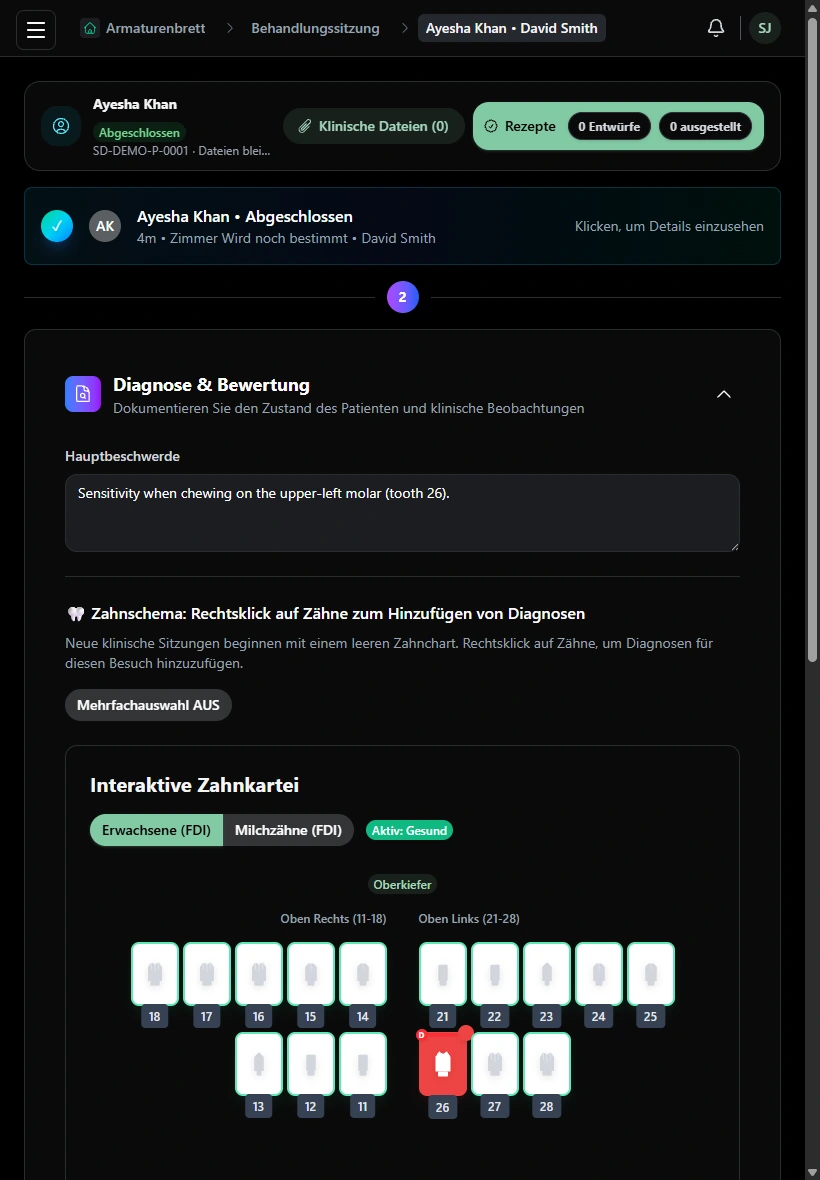The height and width of the screenshot is (1180, 820).
Task: Select tooth 23 in the chart
Action: [546, 974]
